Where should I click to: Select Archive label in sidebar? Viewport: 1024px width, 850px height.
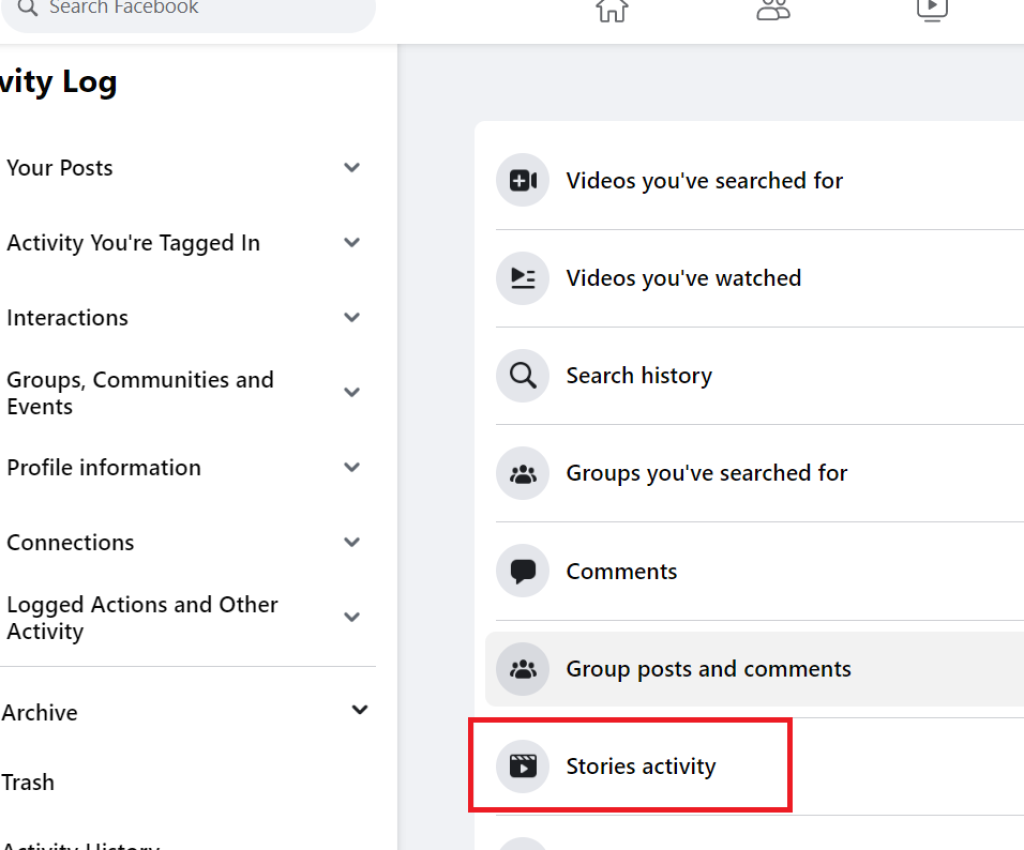click(x=40, y=712)
